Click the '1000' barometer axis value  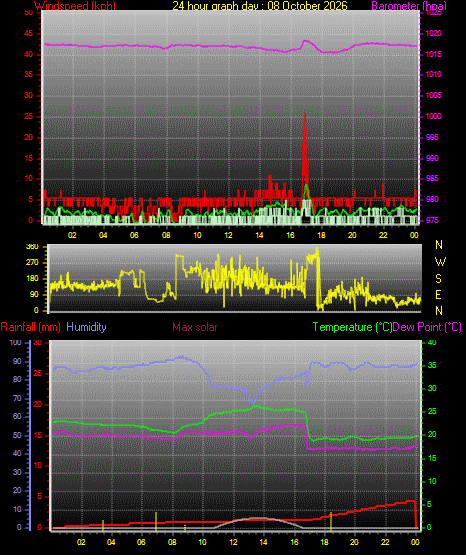tap(434, 116)
